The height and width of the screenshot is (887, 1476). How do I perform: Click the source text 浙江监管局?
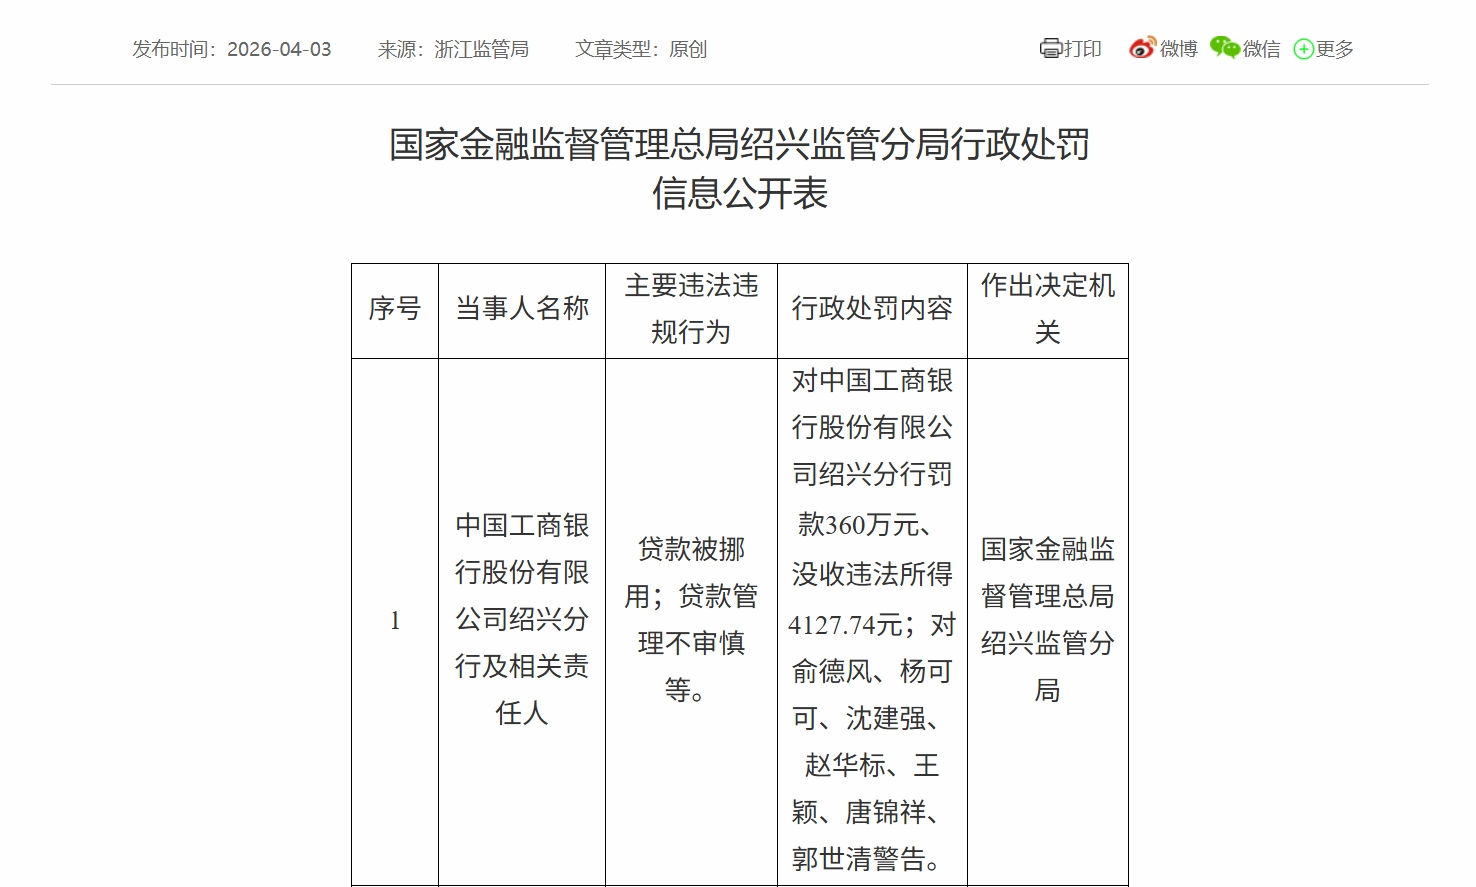481,49
